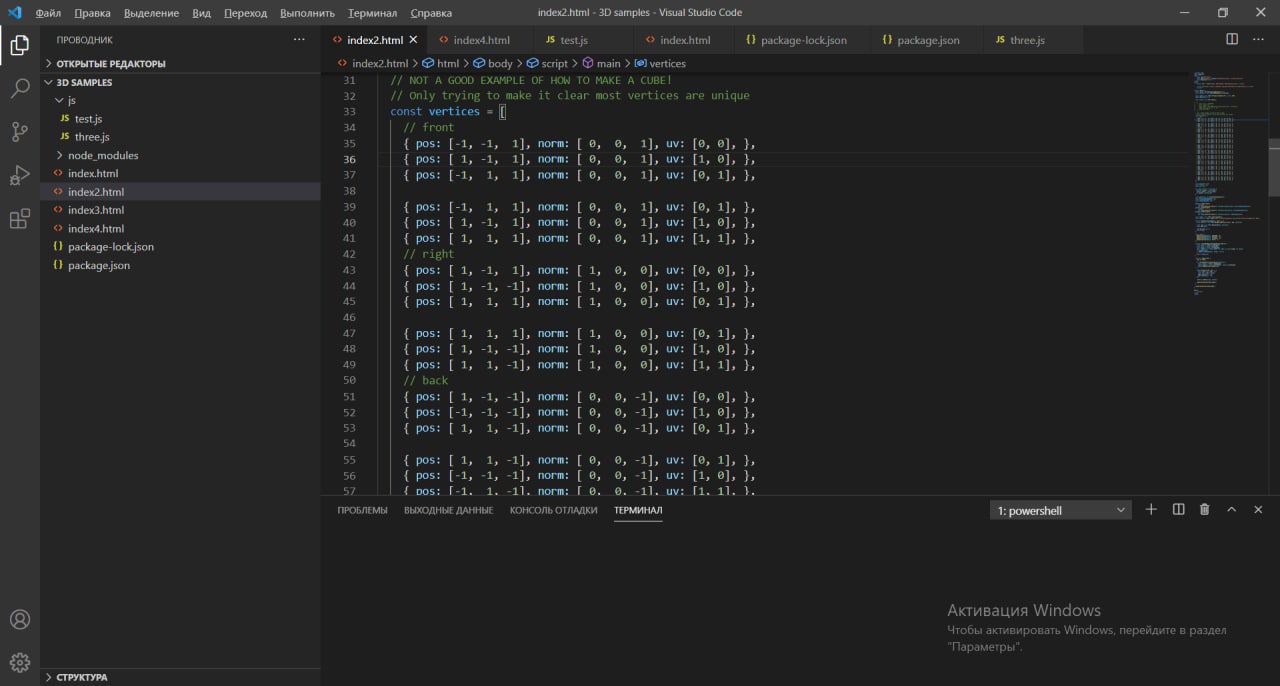Viewport: 1280px width, 686px height.
Task: Open the Accounts icon in activity bar
Action: pyautogui.click(x=19, y=619)
